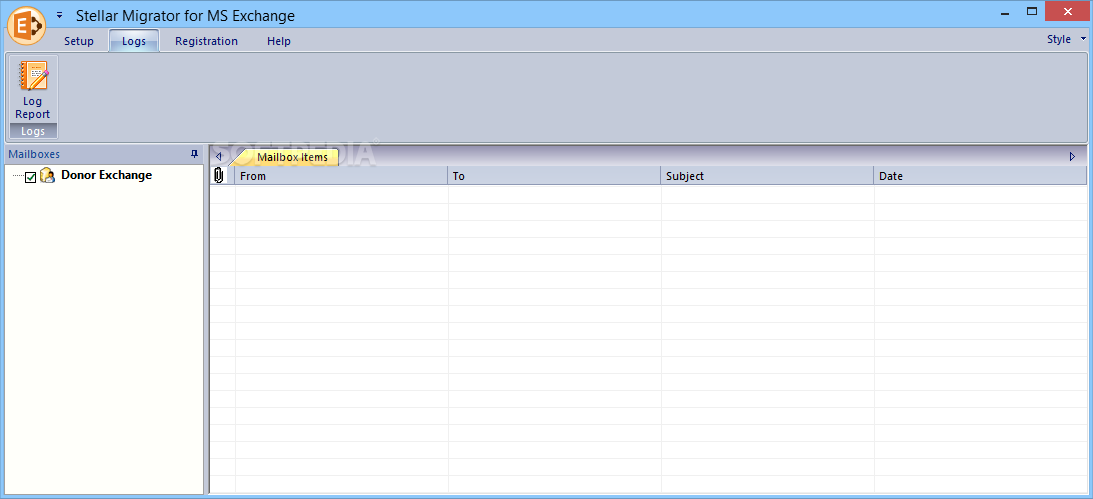The image size is (1093, 499).
Task: Select the Mailbox Items tab
Action: 292,157
